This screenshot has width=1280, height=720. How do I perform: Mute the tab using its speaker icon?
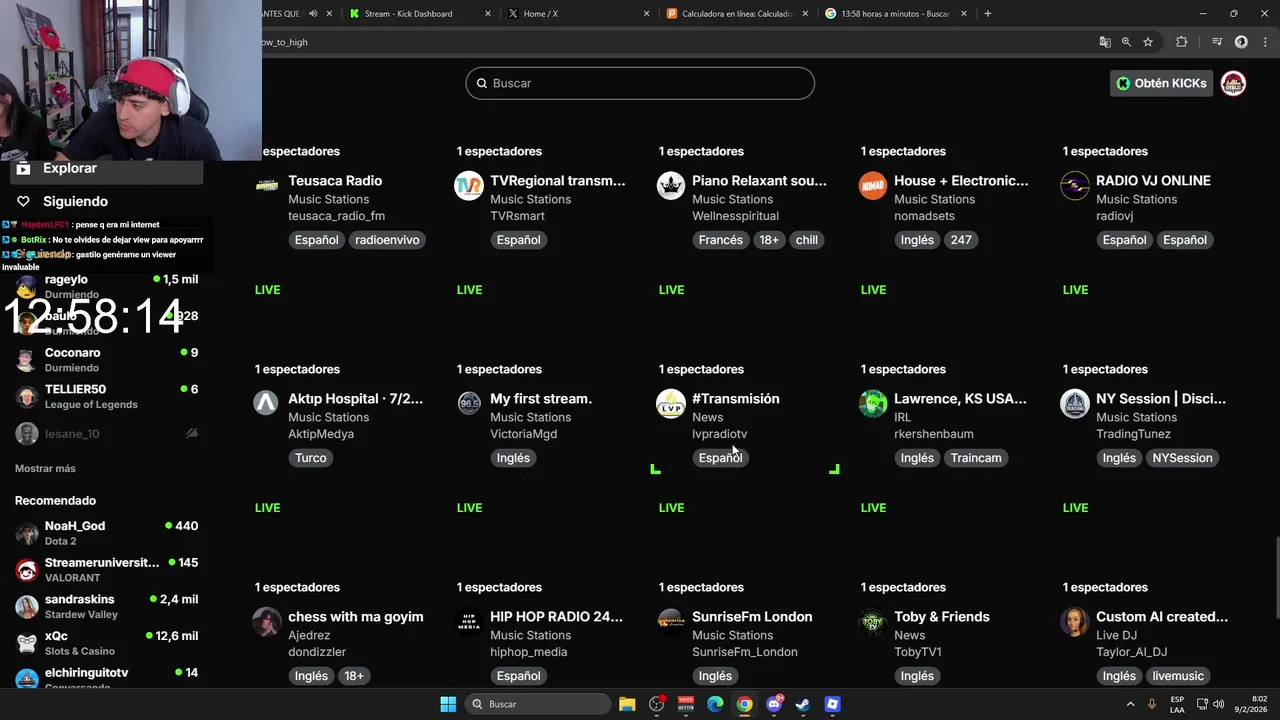pyautogui.click(x=313, y=13)
